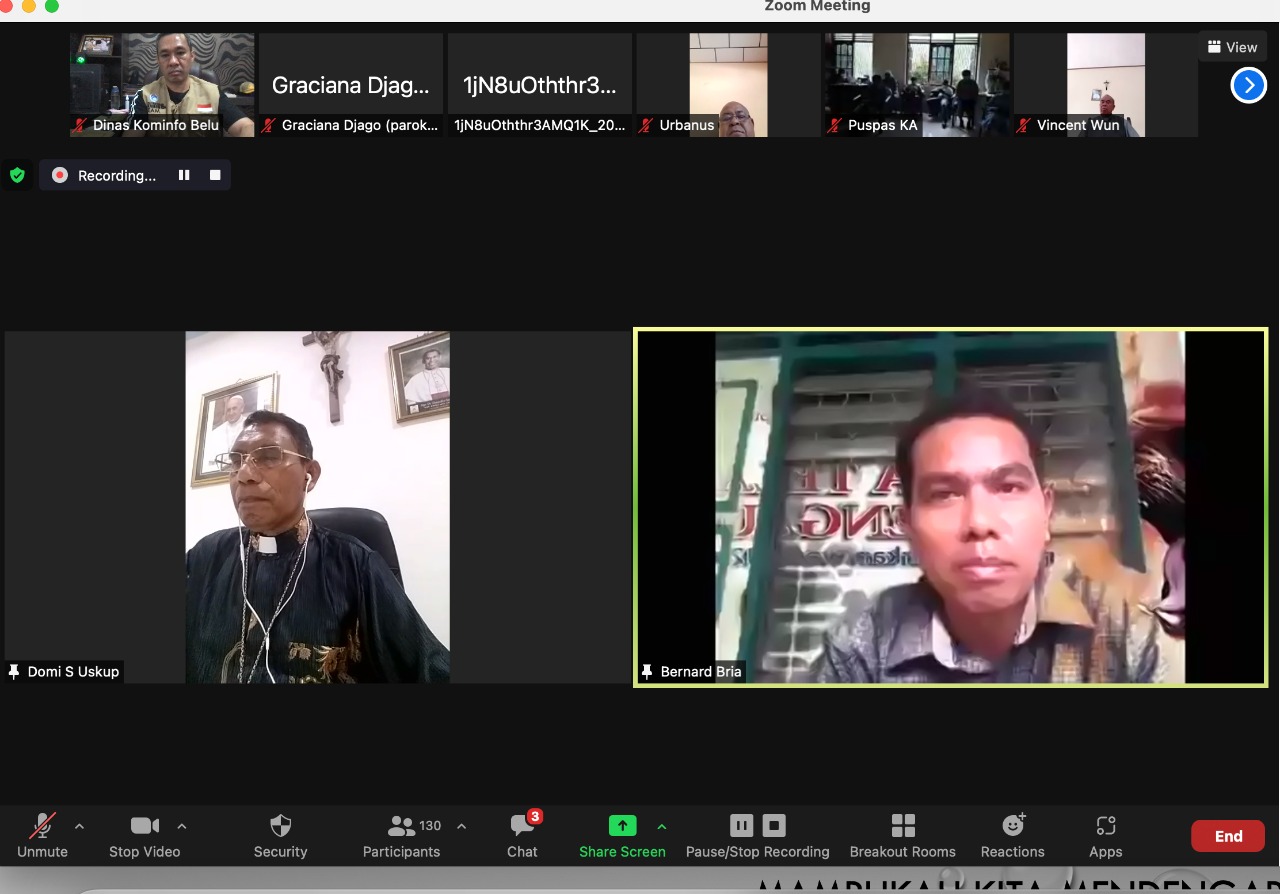Open the View layout menu

[1232, 47]
